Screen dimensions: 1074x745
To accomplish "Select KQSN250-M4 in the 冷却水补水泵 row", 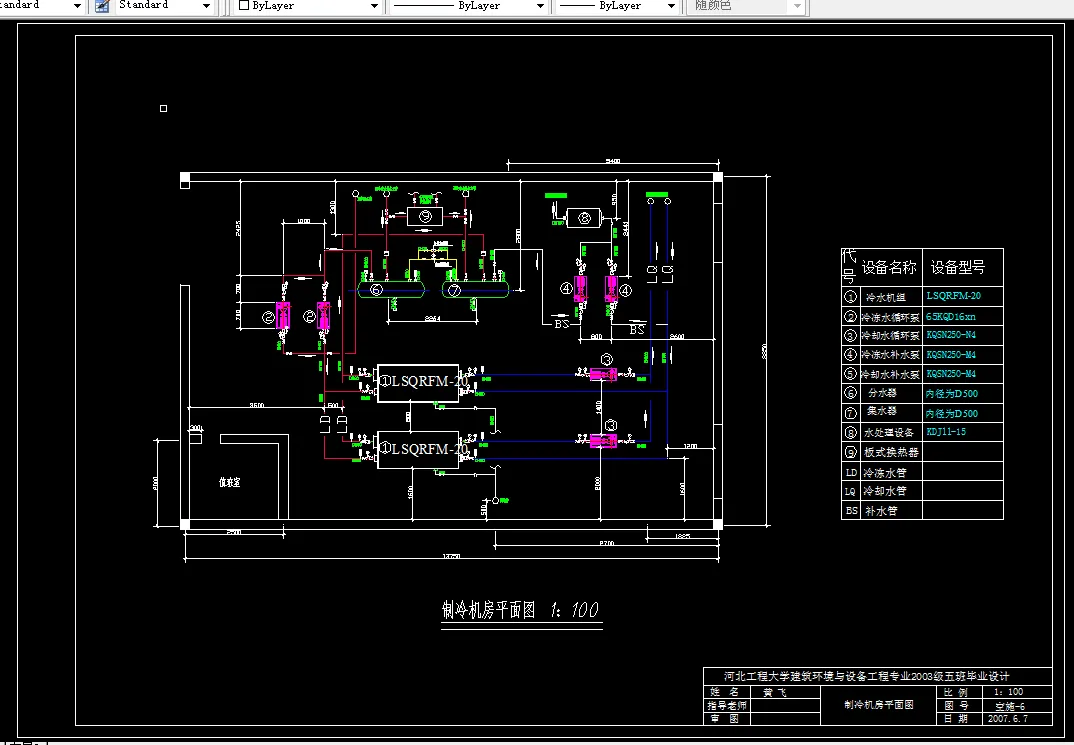I will [951, 374].
